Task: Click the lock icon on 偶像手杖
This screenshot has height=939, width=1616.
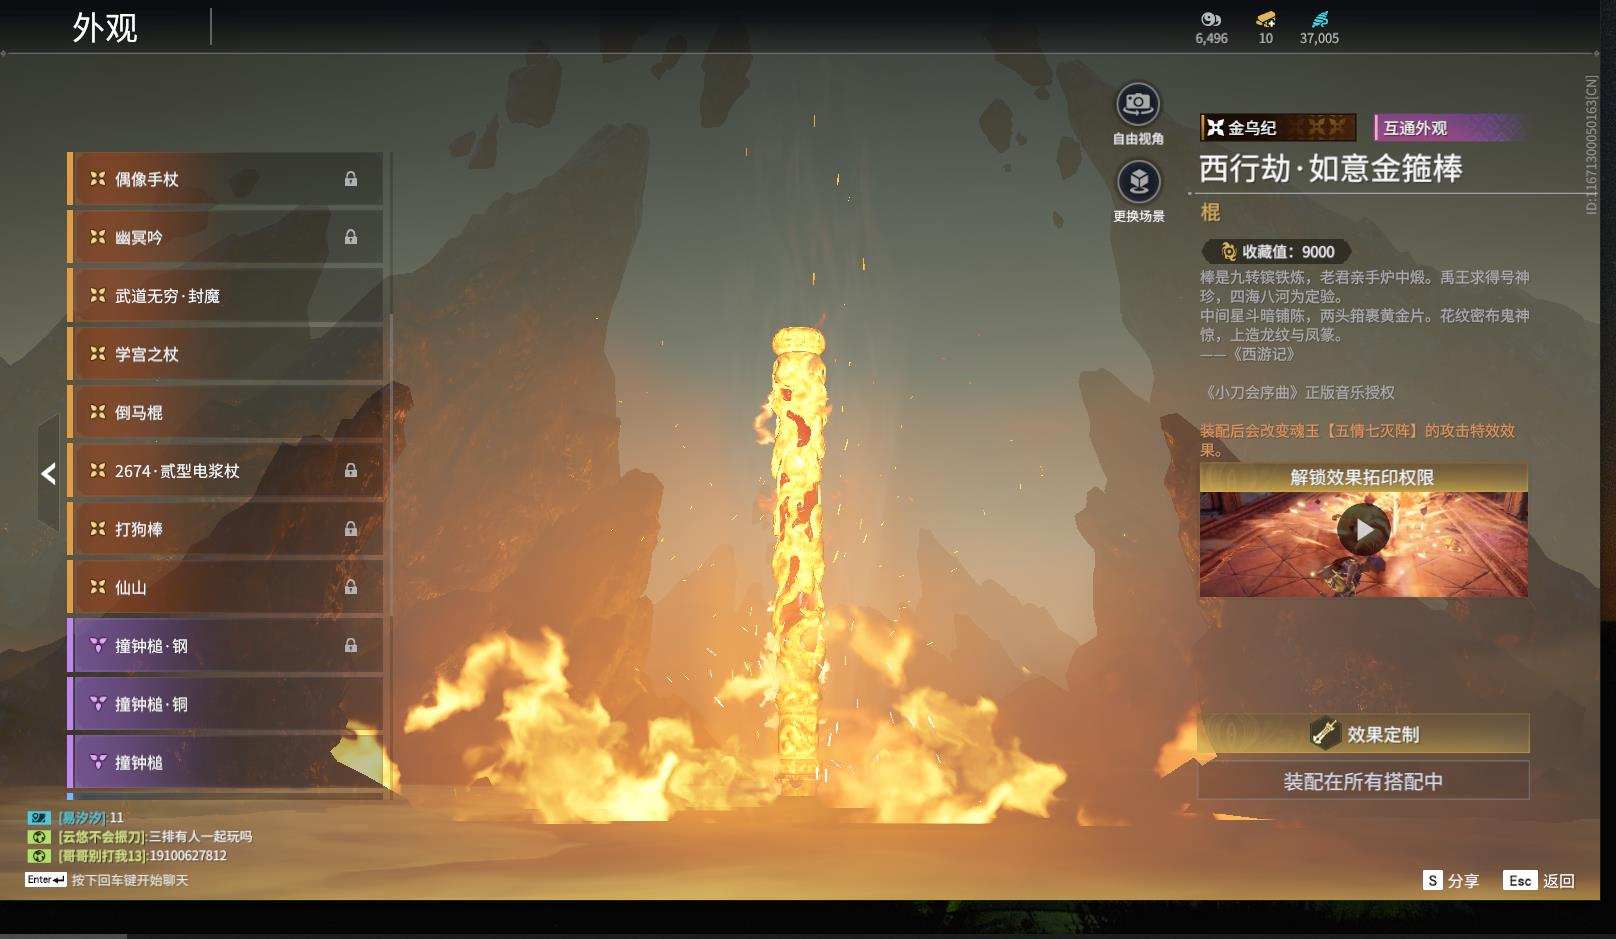Action: point(351,179)
